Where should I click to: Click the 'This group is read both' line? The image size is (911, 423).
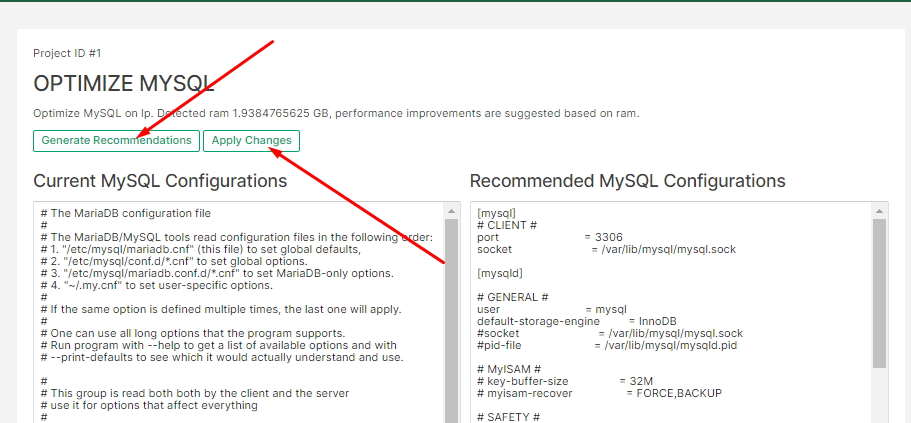point(195,393)
